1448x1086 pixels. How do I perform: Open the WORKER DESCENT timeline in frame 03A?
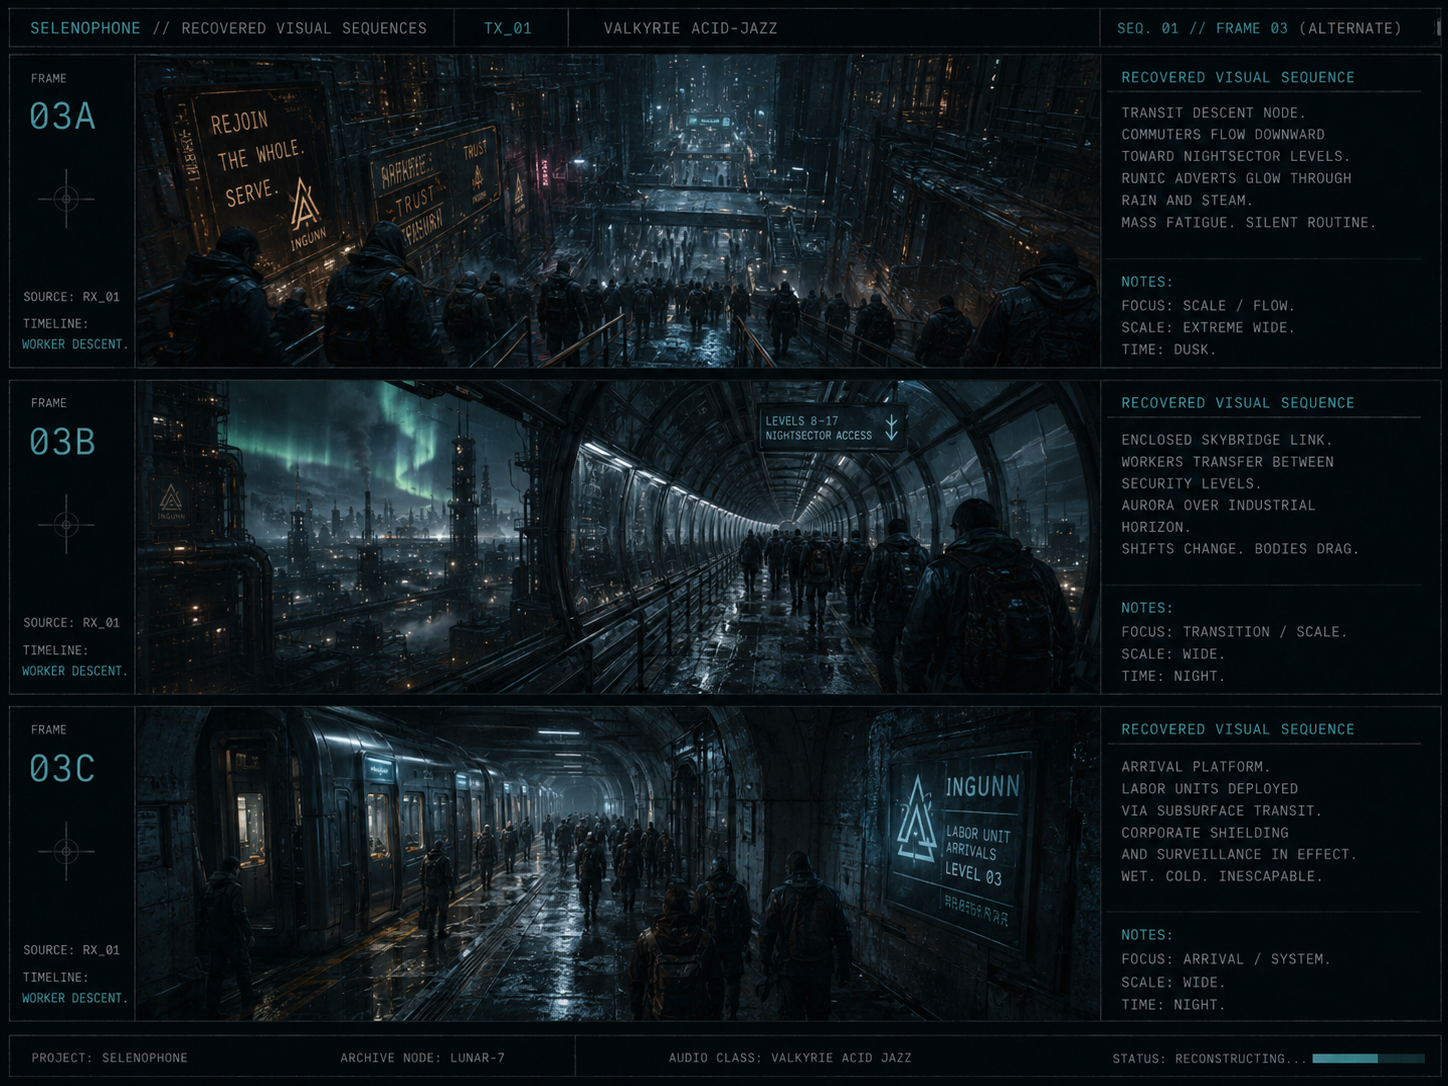75,344
